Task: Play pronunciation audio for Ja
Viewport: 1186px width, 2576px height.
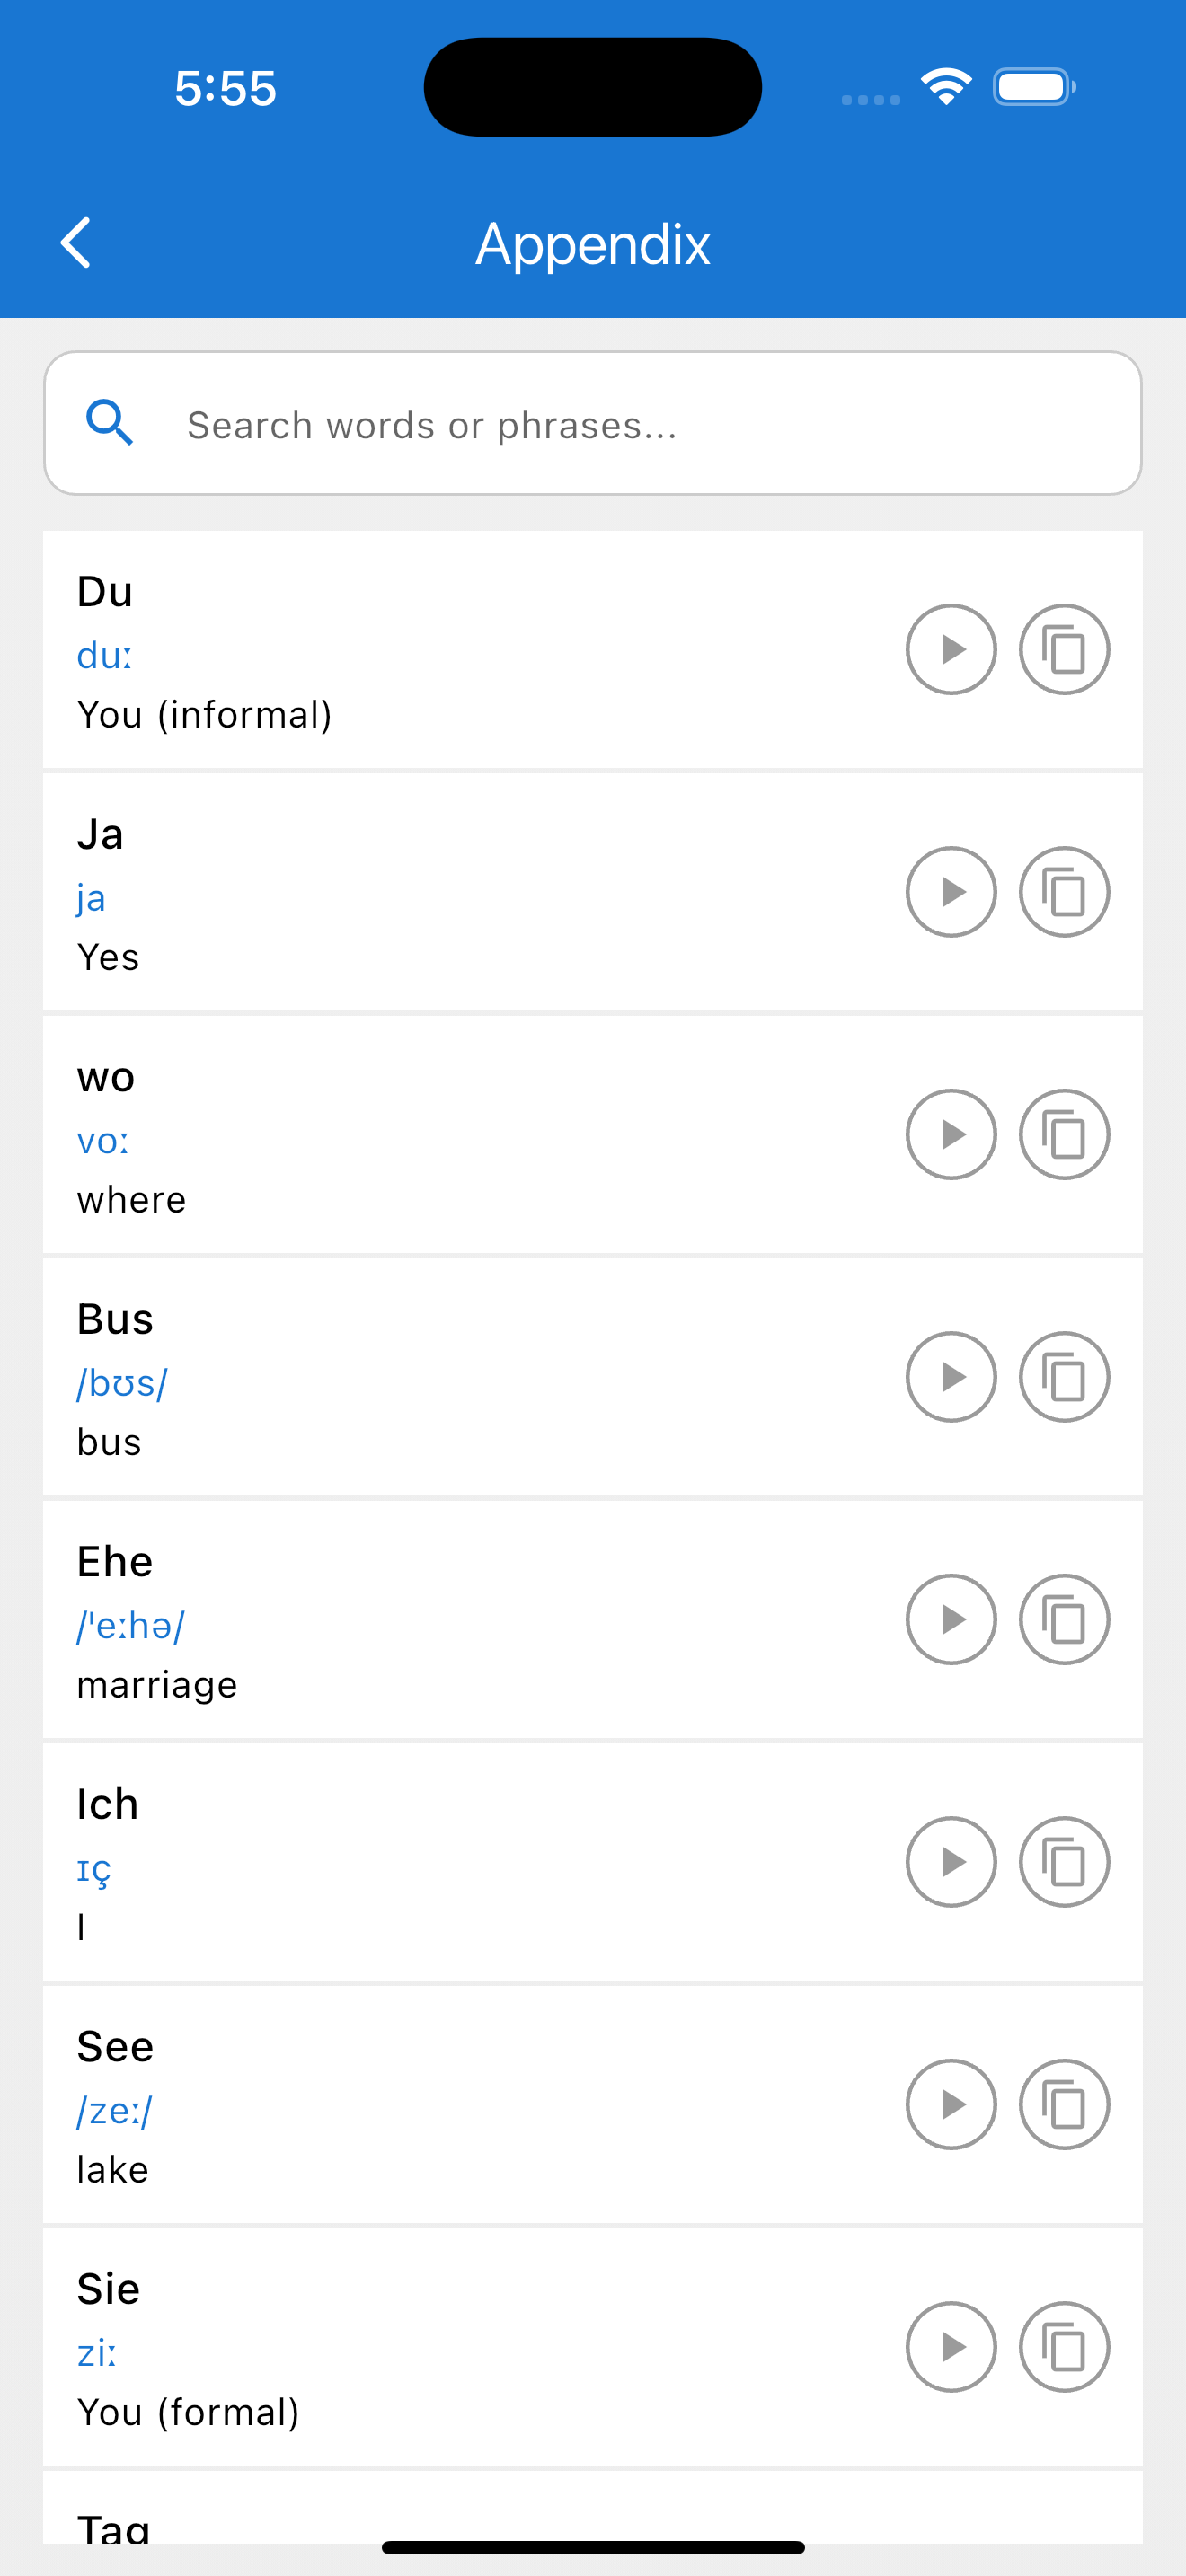Action: coord(951,892)
